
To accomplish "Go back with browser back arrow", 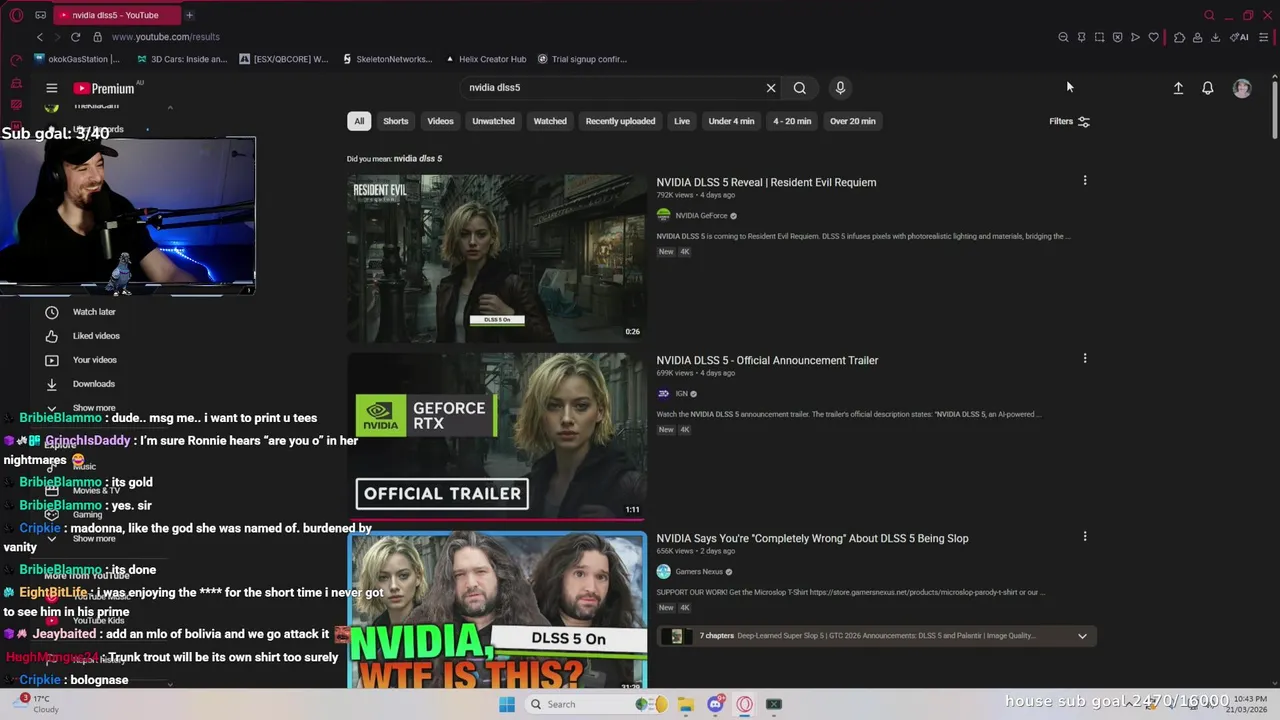I will pos(40,37).
